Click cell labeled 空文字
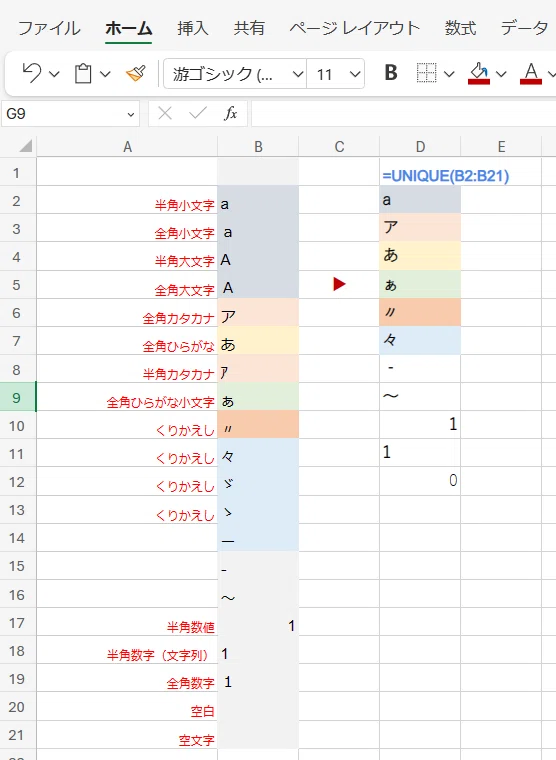Screen dimensions: 556x760 click(x=127, y=734)
